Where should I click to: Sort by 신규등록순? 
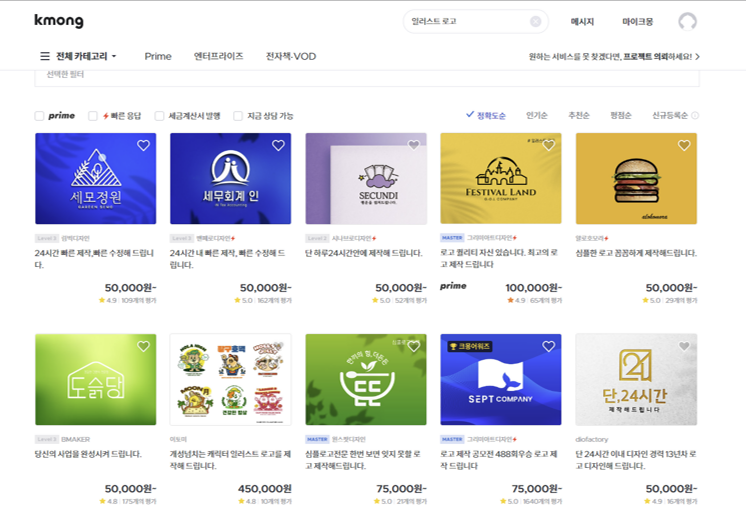point(670,115)
